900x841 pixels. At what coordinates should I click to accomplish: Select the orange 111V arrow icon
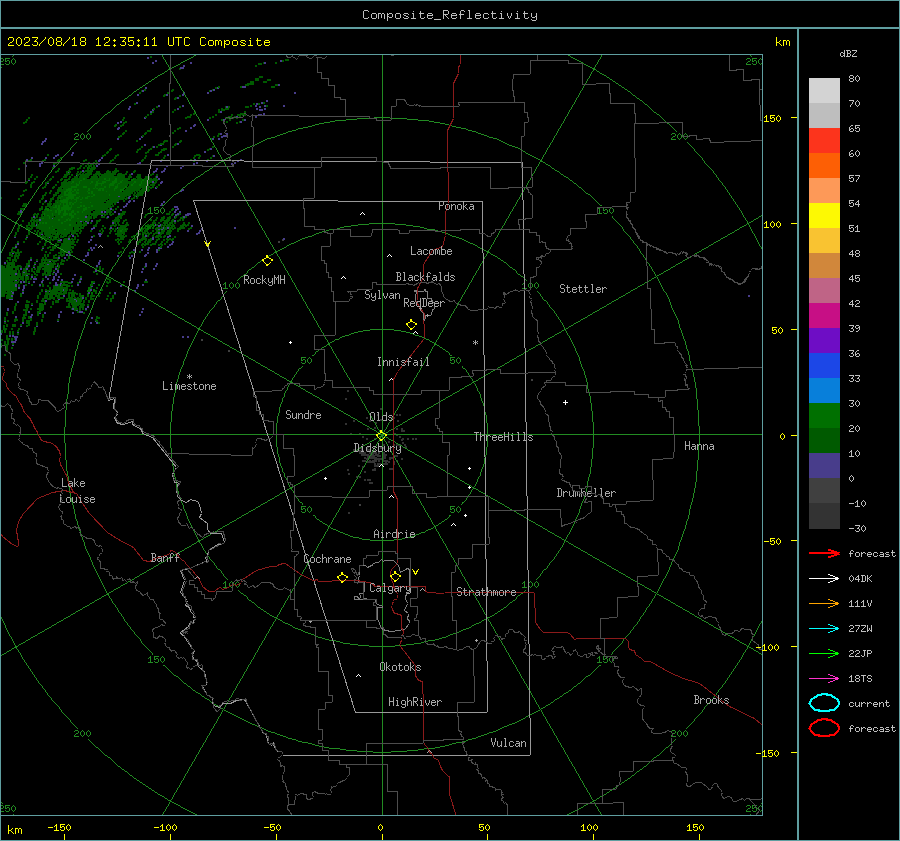(x=824, y=603)
